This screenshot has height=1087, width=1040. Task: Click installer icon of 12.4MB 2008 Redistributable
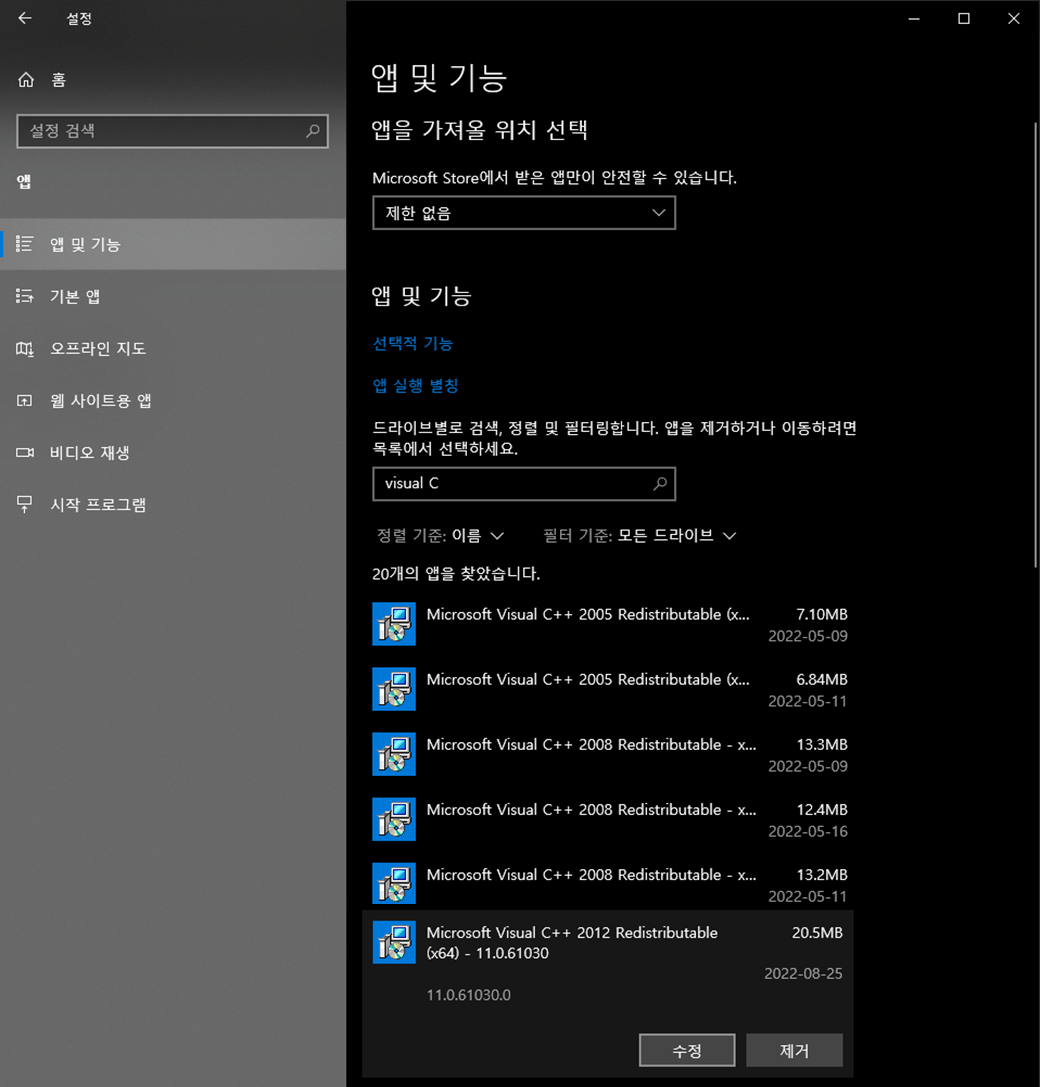pyautogui.click(x=394, y=819)
